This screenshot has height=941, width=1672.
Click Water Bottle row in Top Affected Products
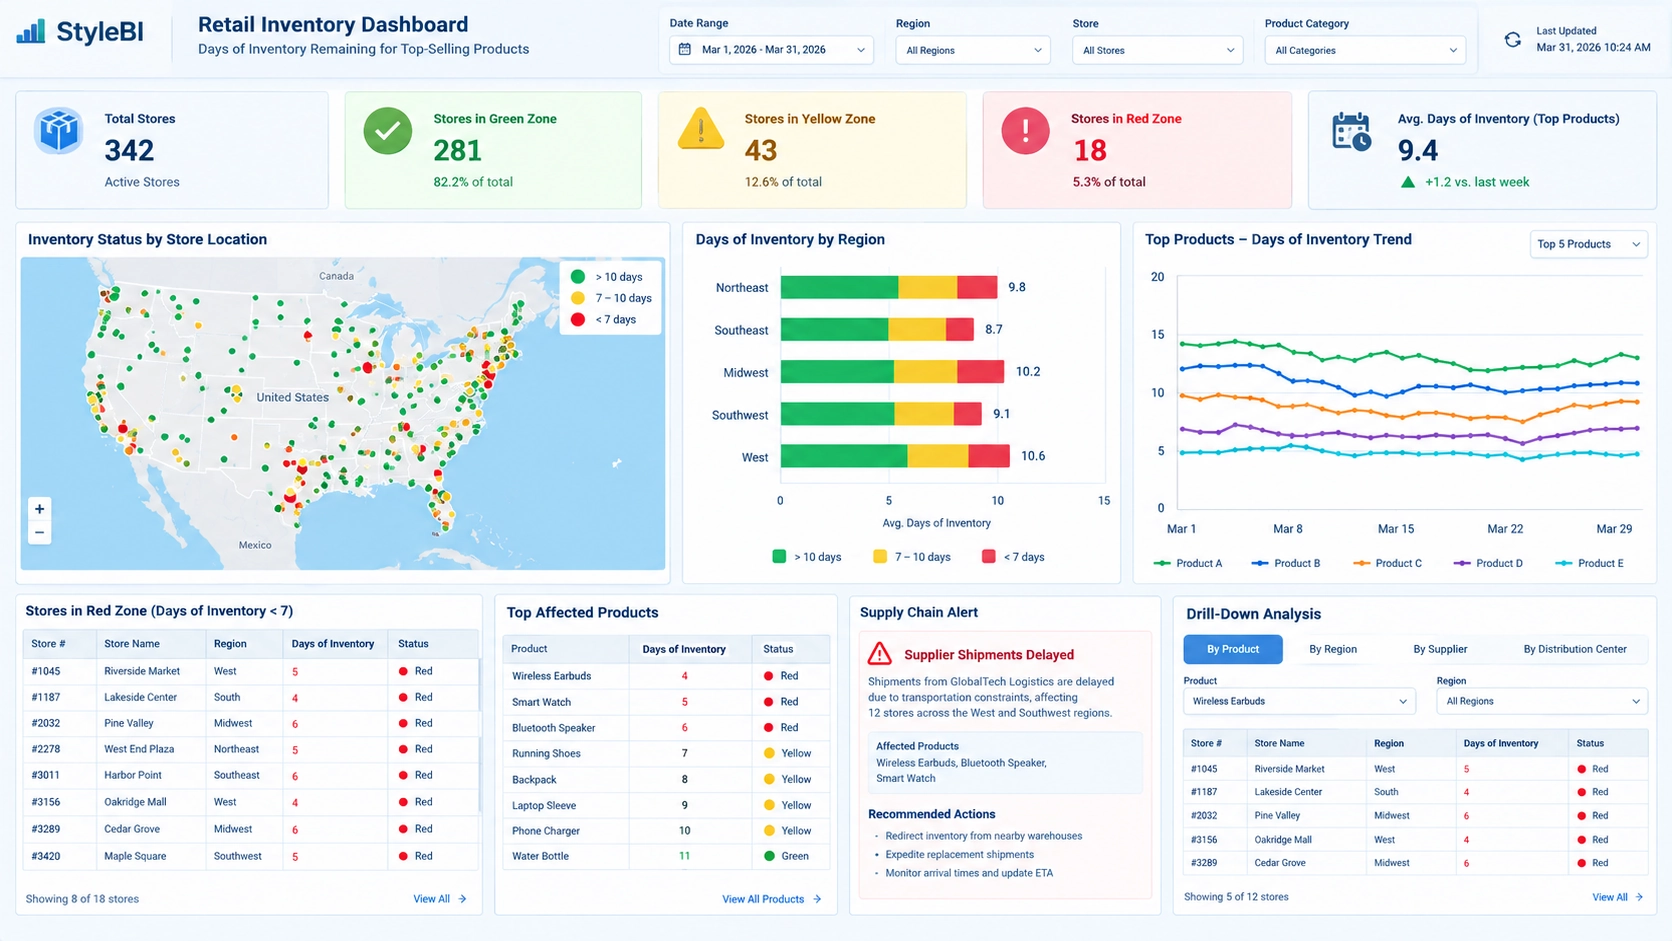point(666,856)
